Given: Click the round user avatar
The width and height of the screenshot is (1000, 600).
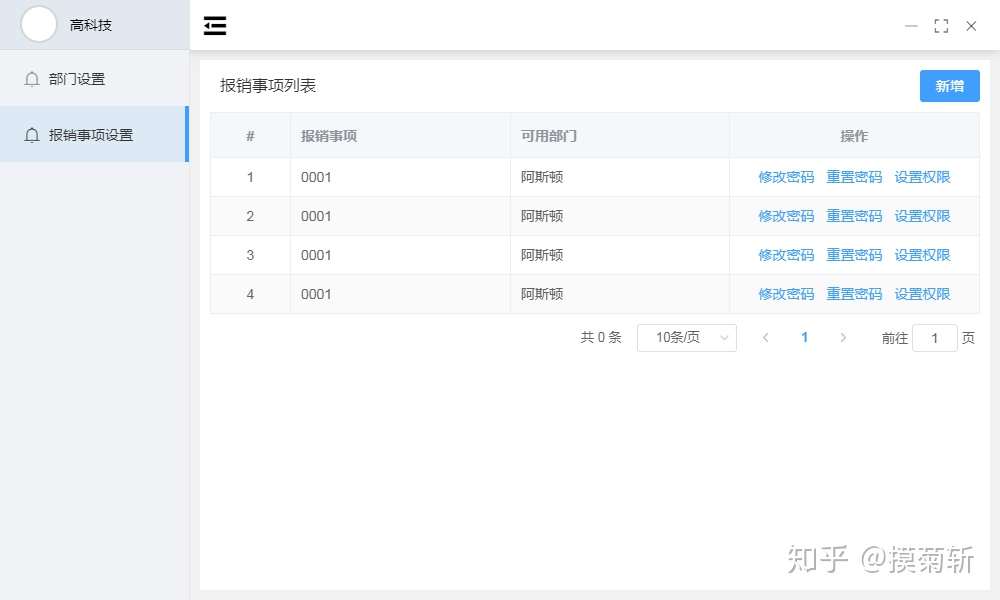Looking at the screenshot, I should point(39,24).
